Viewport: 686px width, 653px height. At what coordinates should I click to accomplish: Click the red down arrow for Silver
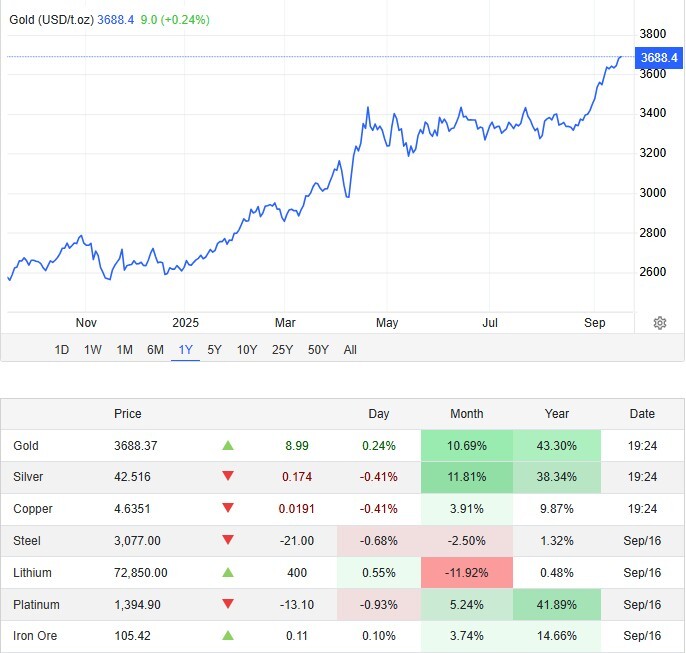(228, 477)
